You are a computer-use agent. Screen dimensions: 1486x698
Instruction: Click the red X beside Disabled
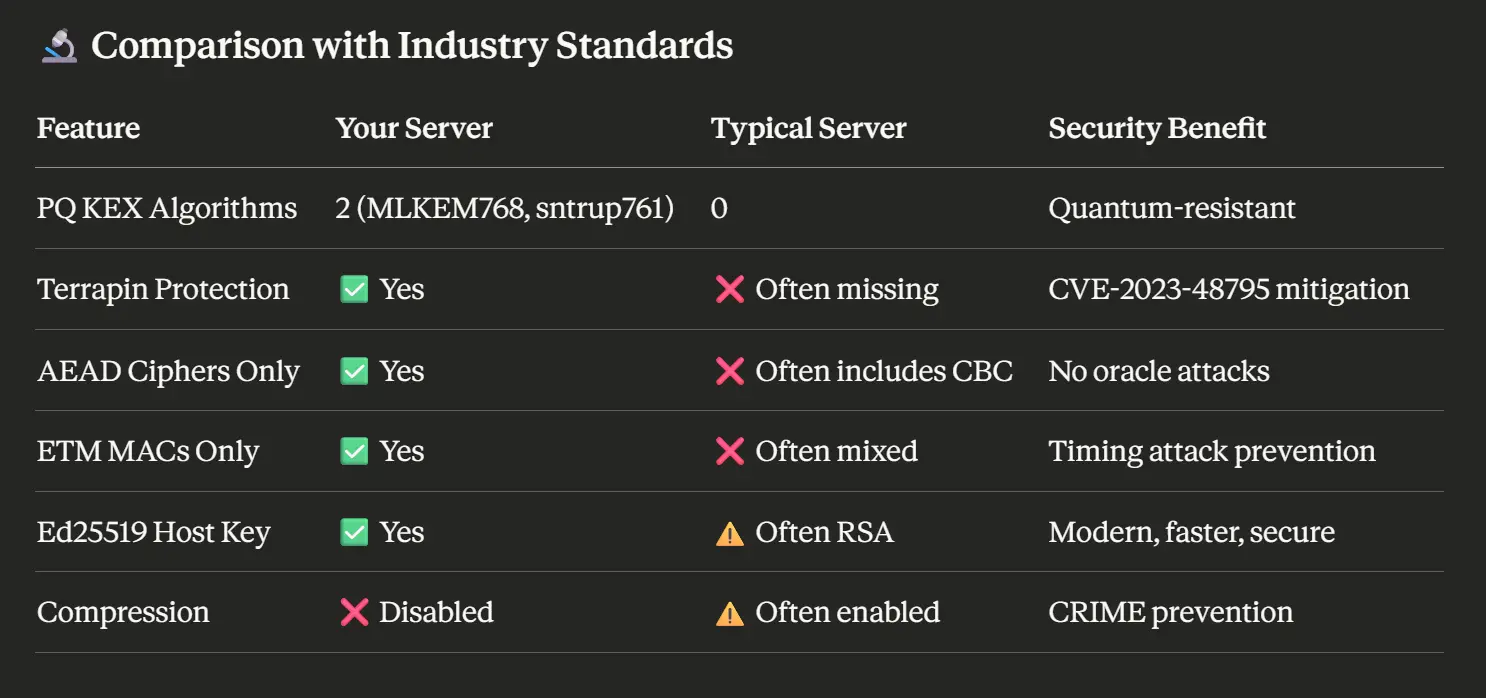click(354, 613)
